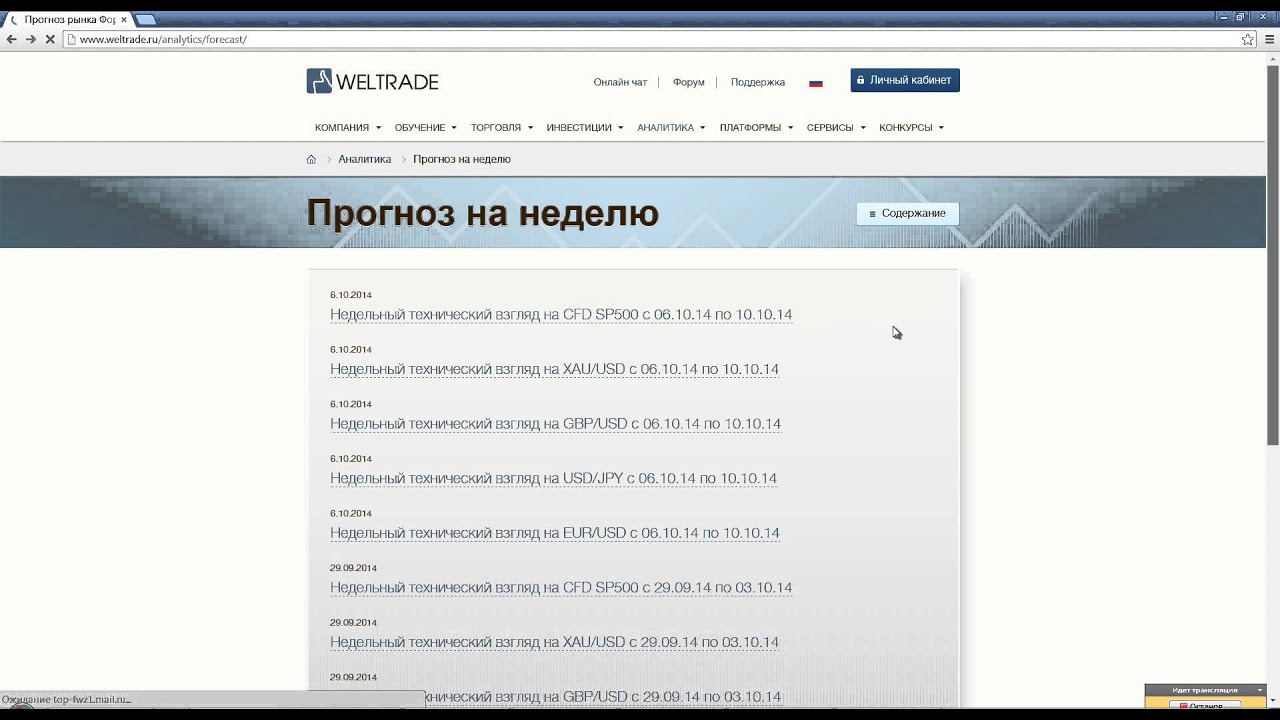Expand the ТОРГОВЛЯ menu
Screen dimensions: 1280x720
click(502, 127)
